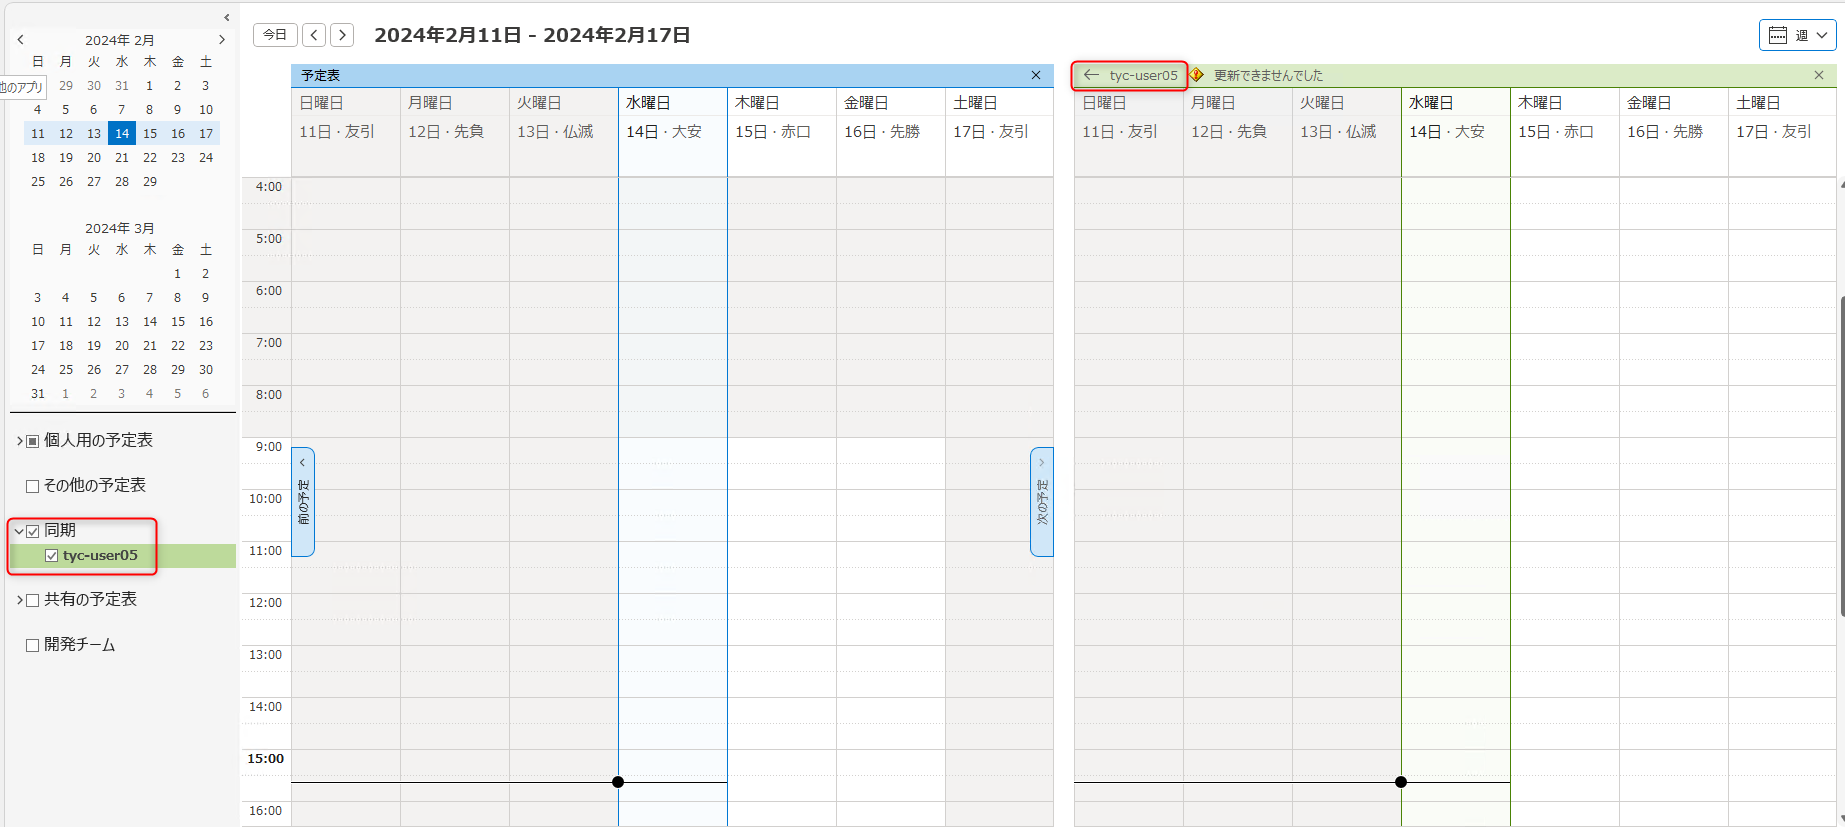The image size is (1845, 827).
Task: Click the next week arrow in toolbar
Action: tap(342, 35)
